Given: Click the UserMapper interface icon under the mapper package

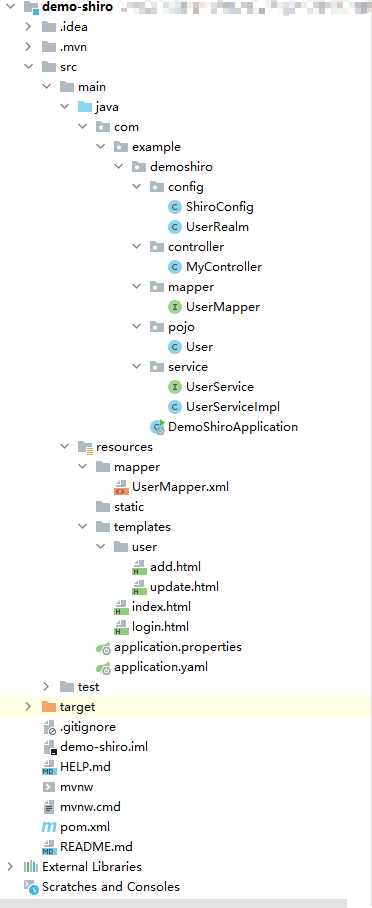Looking at the screenshot, I should [174, 307].
